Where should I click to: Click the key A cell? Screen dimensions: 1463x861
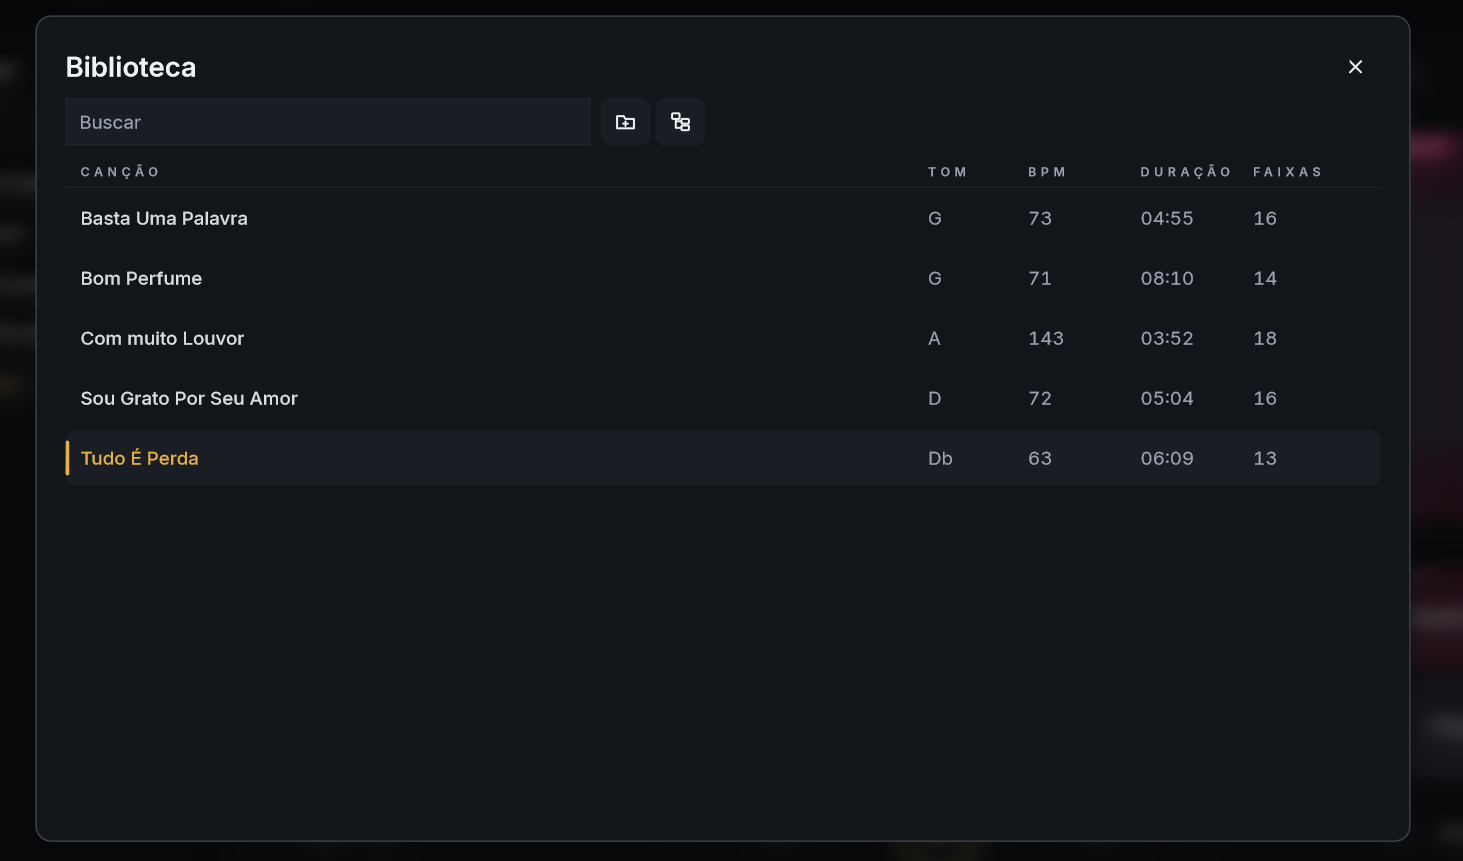point(934,338)
